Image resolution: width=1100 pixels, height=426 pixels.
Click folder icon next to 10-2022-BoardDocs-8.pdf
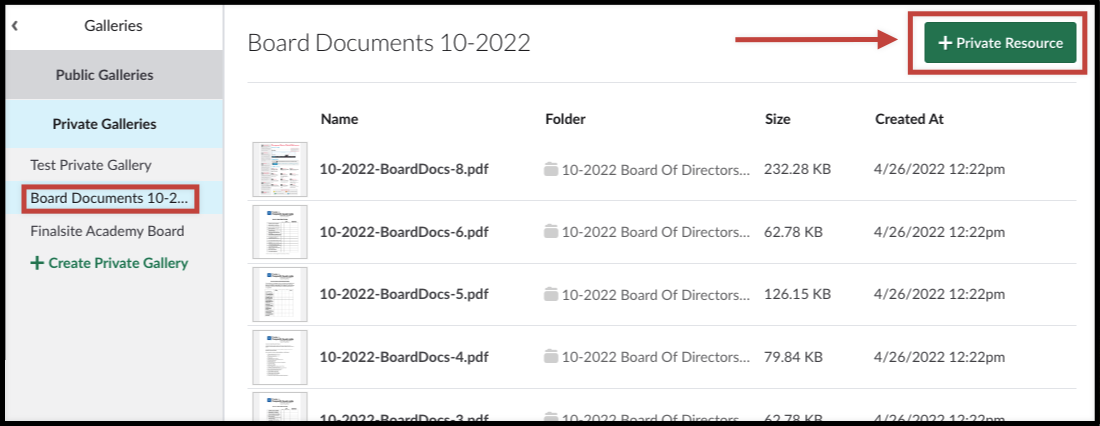point(551,169)
